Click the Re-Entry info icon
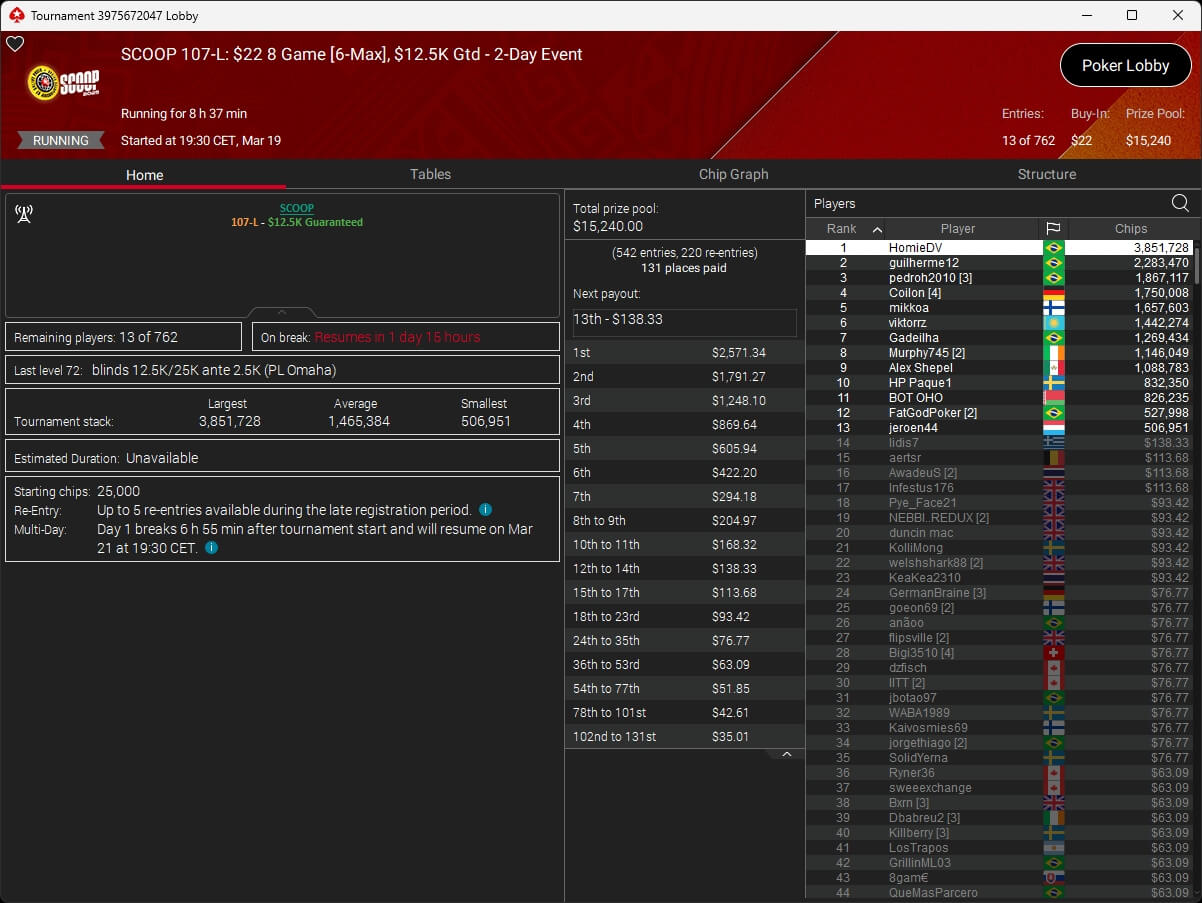 click(485, 510)
